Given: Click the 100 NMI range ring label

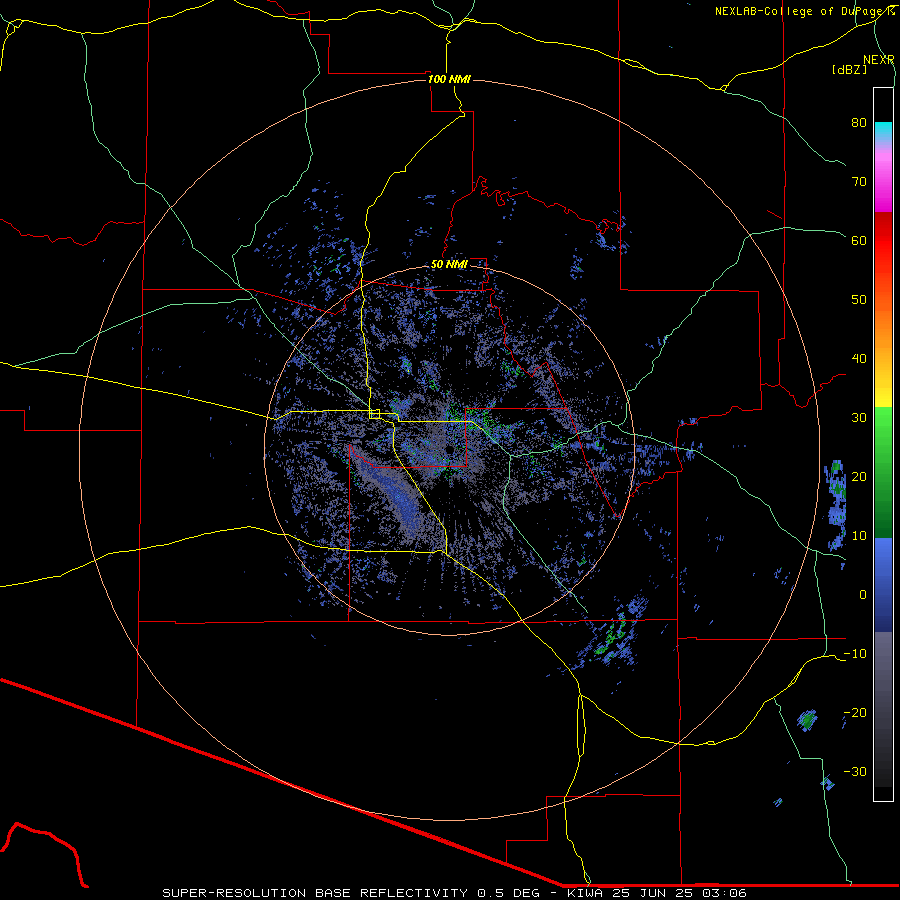Looking at the screenshot, I should (x=449, y=79).
